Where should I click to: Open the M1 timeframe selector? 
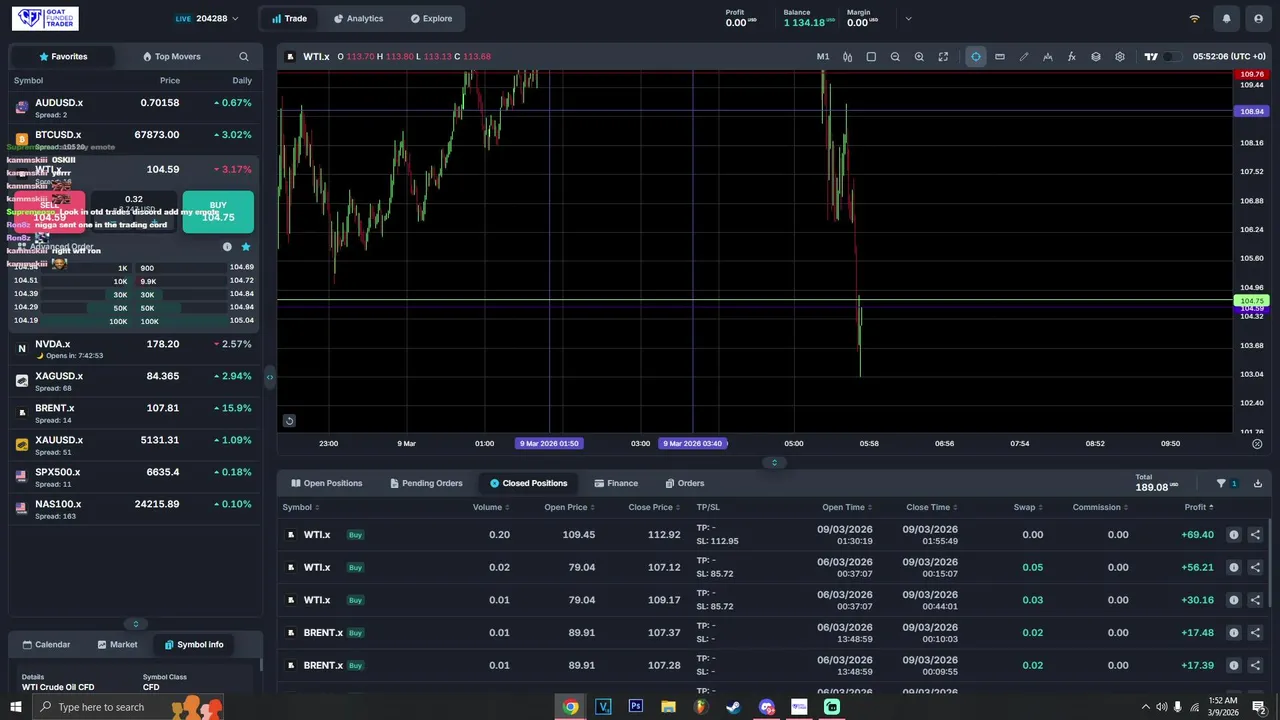point(823,57)
